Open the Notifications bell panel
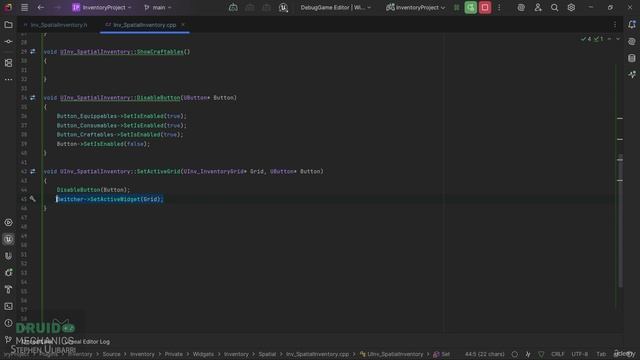Image resolution: width=640 pixels, height=360 pixels. click(x=632, y=25)
